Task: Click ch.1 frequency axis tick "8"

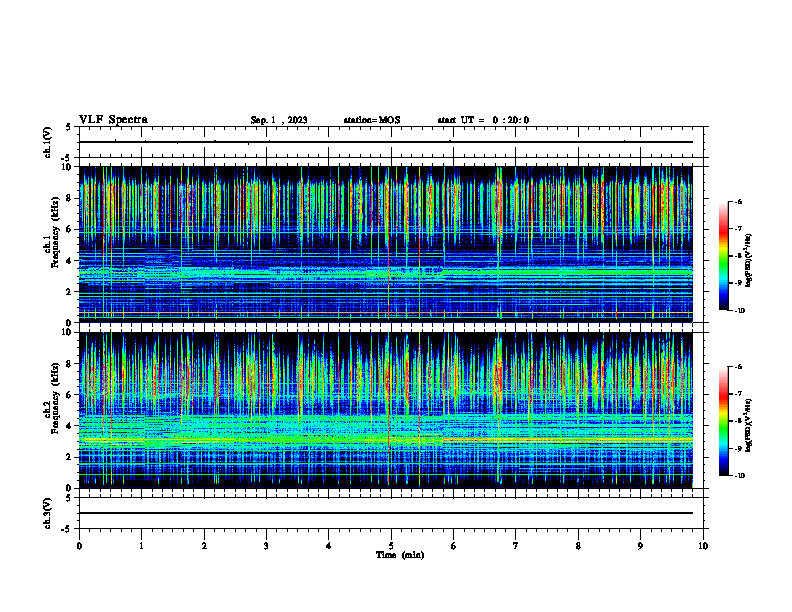Action: (x=69, y=198)
